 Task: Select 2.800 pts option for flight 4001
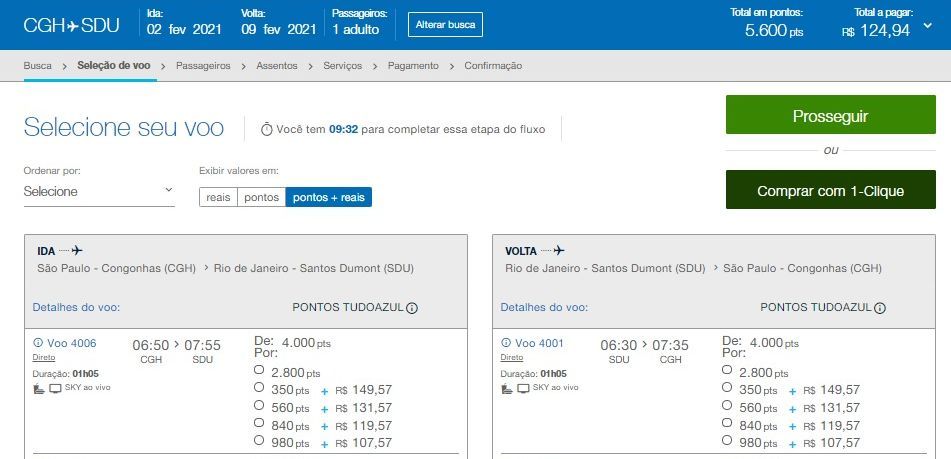pyautogui.click(x=727, y=369)
